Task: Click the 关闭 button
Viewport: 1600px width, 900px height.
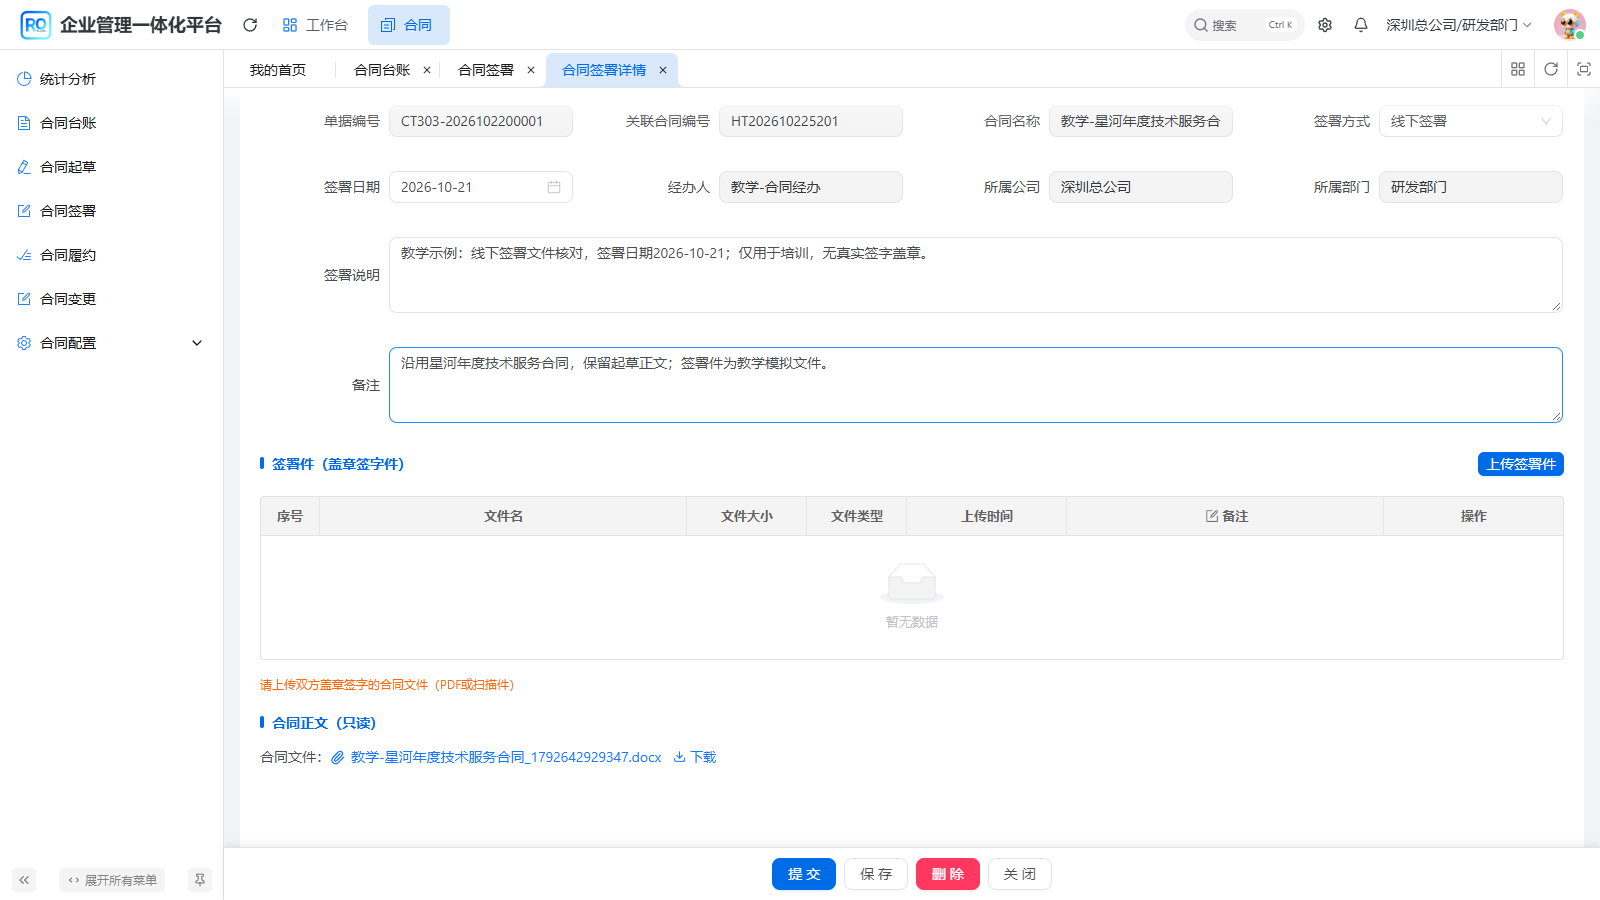Action: (x=1020, y=874)
